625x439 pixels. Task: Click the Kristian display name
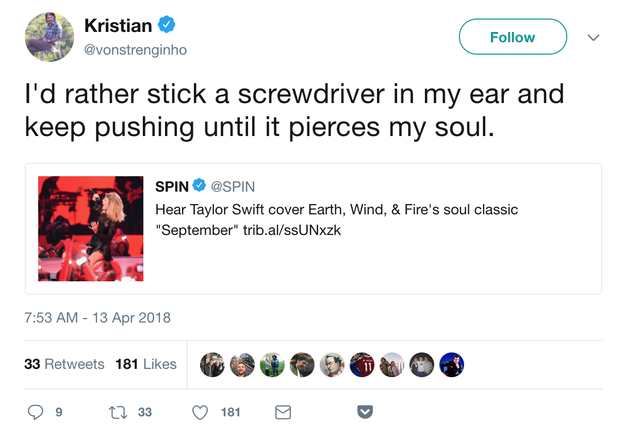point(118,26)
